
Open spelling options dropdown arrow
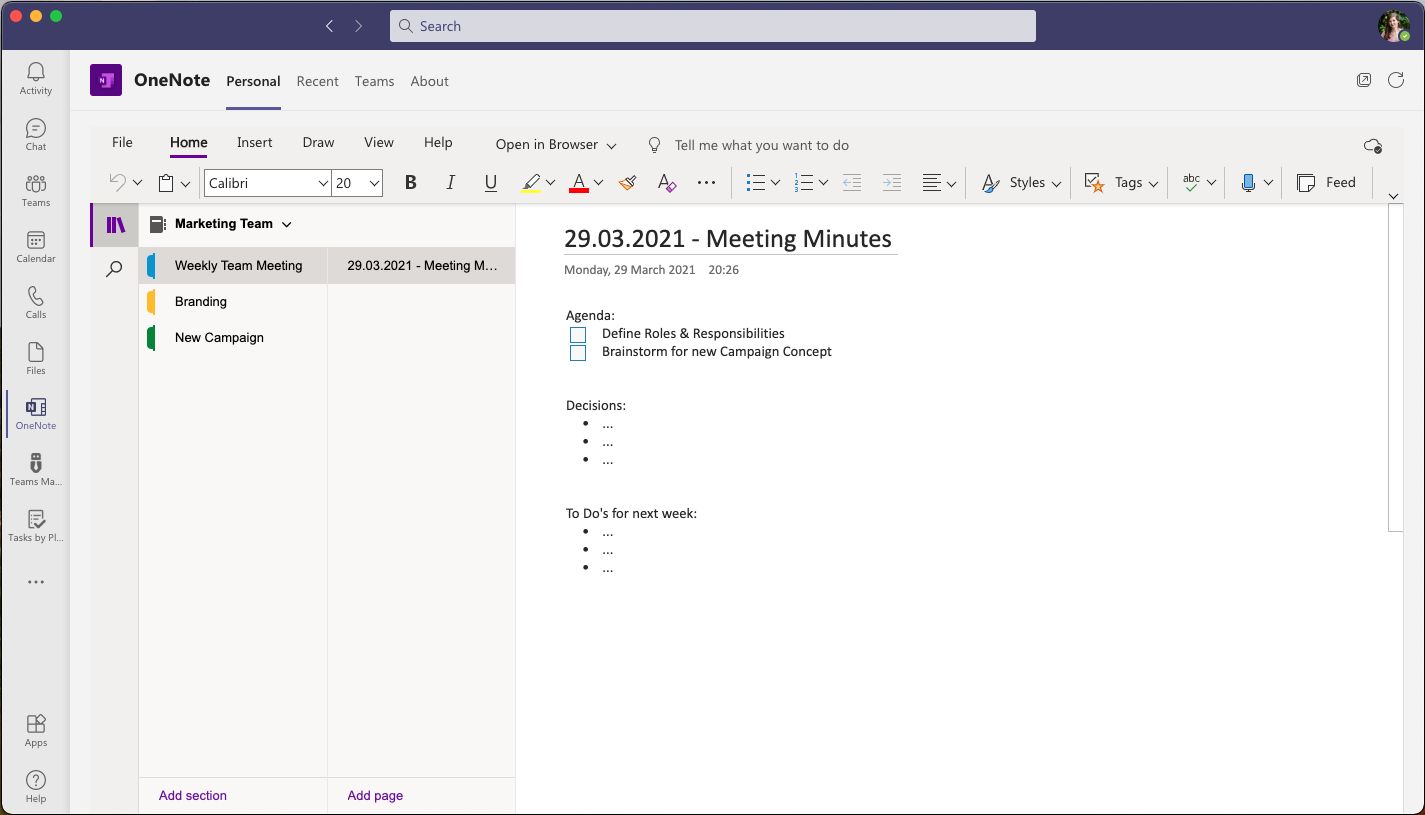[x=1211, y=183]
